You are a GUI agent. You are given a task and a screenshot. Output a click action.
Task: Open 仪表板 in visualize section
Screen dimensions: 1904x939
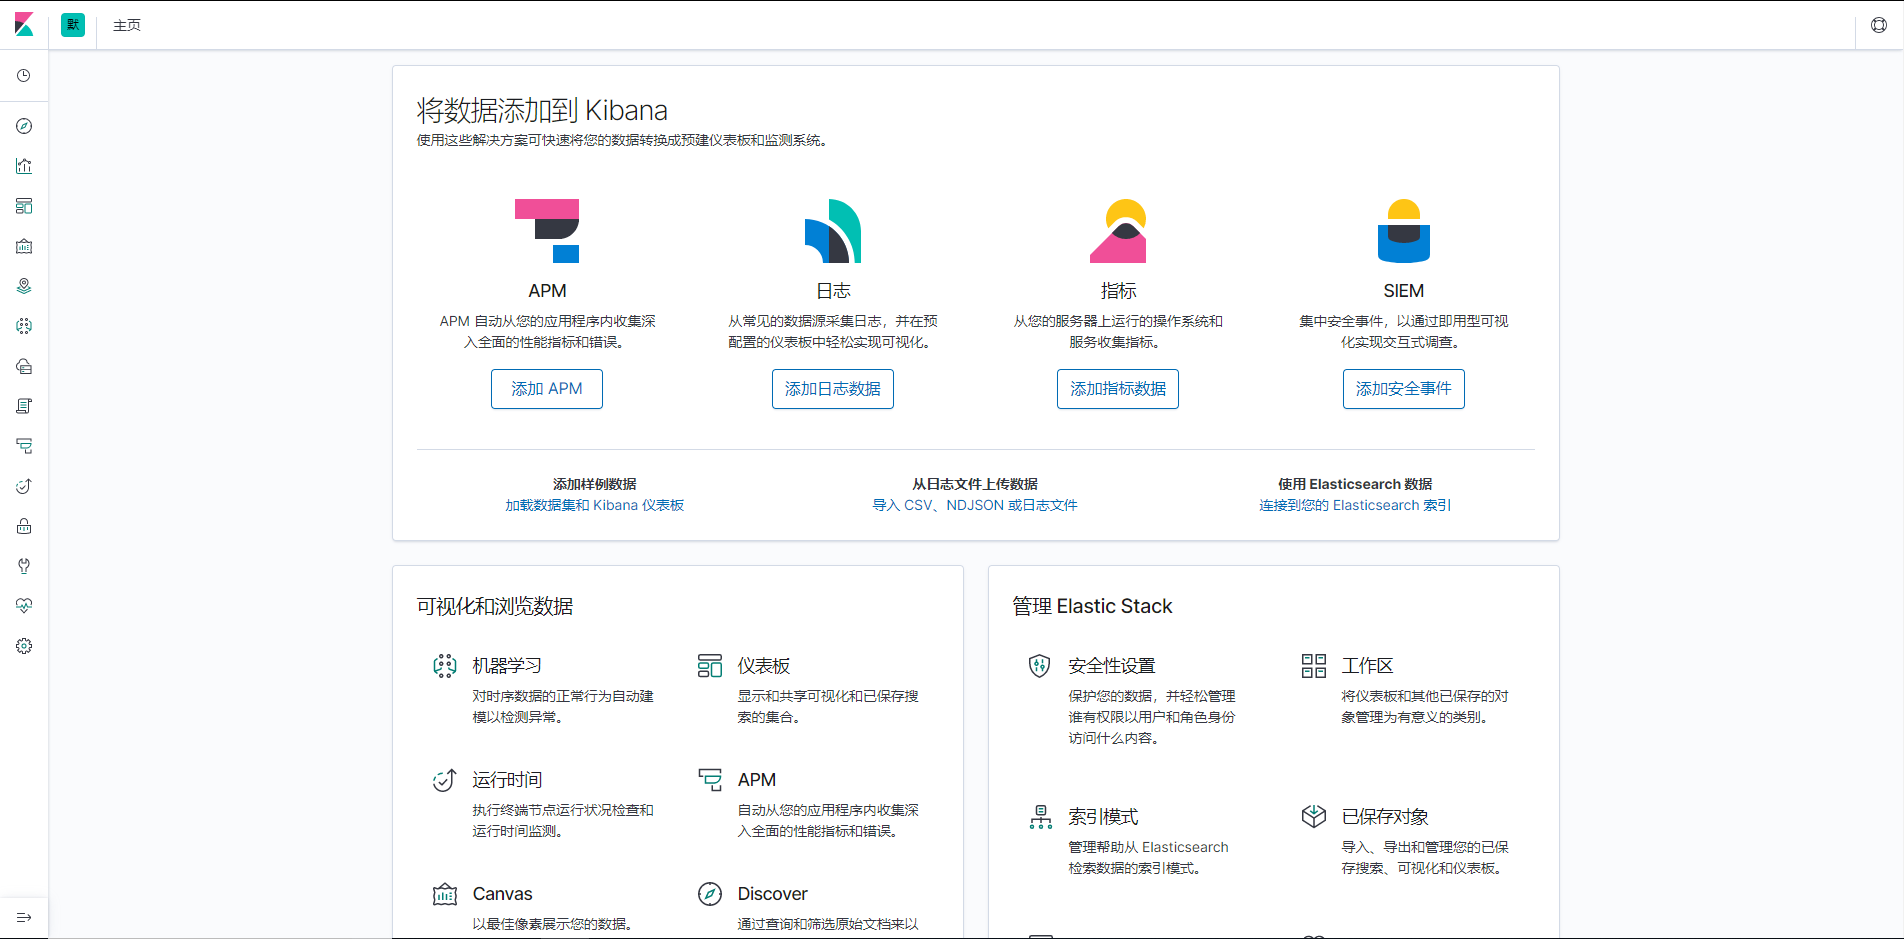[x=764, y=666]
